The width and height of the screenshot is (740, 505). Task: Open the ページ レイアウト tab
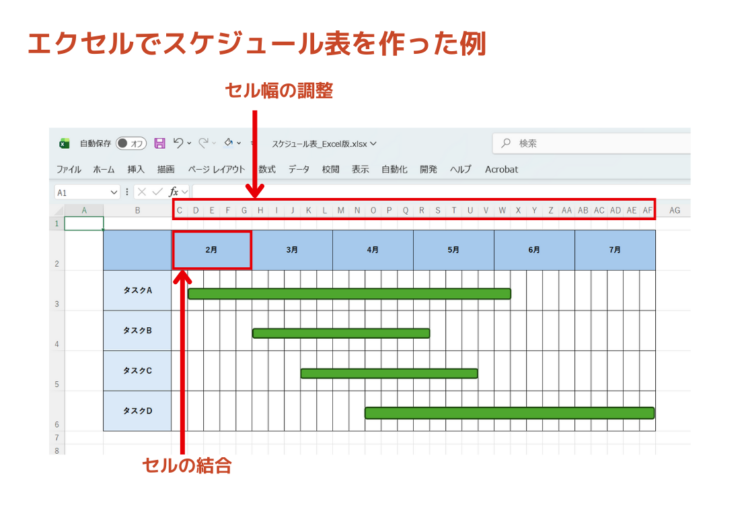217,169
